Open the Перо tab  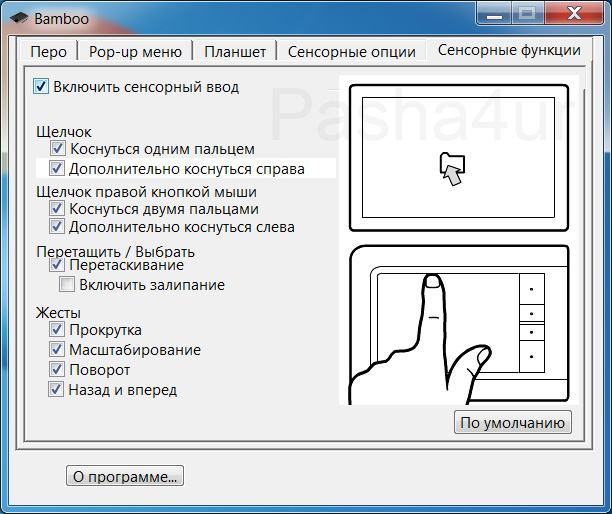pos(49,51)
